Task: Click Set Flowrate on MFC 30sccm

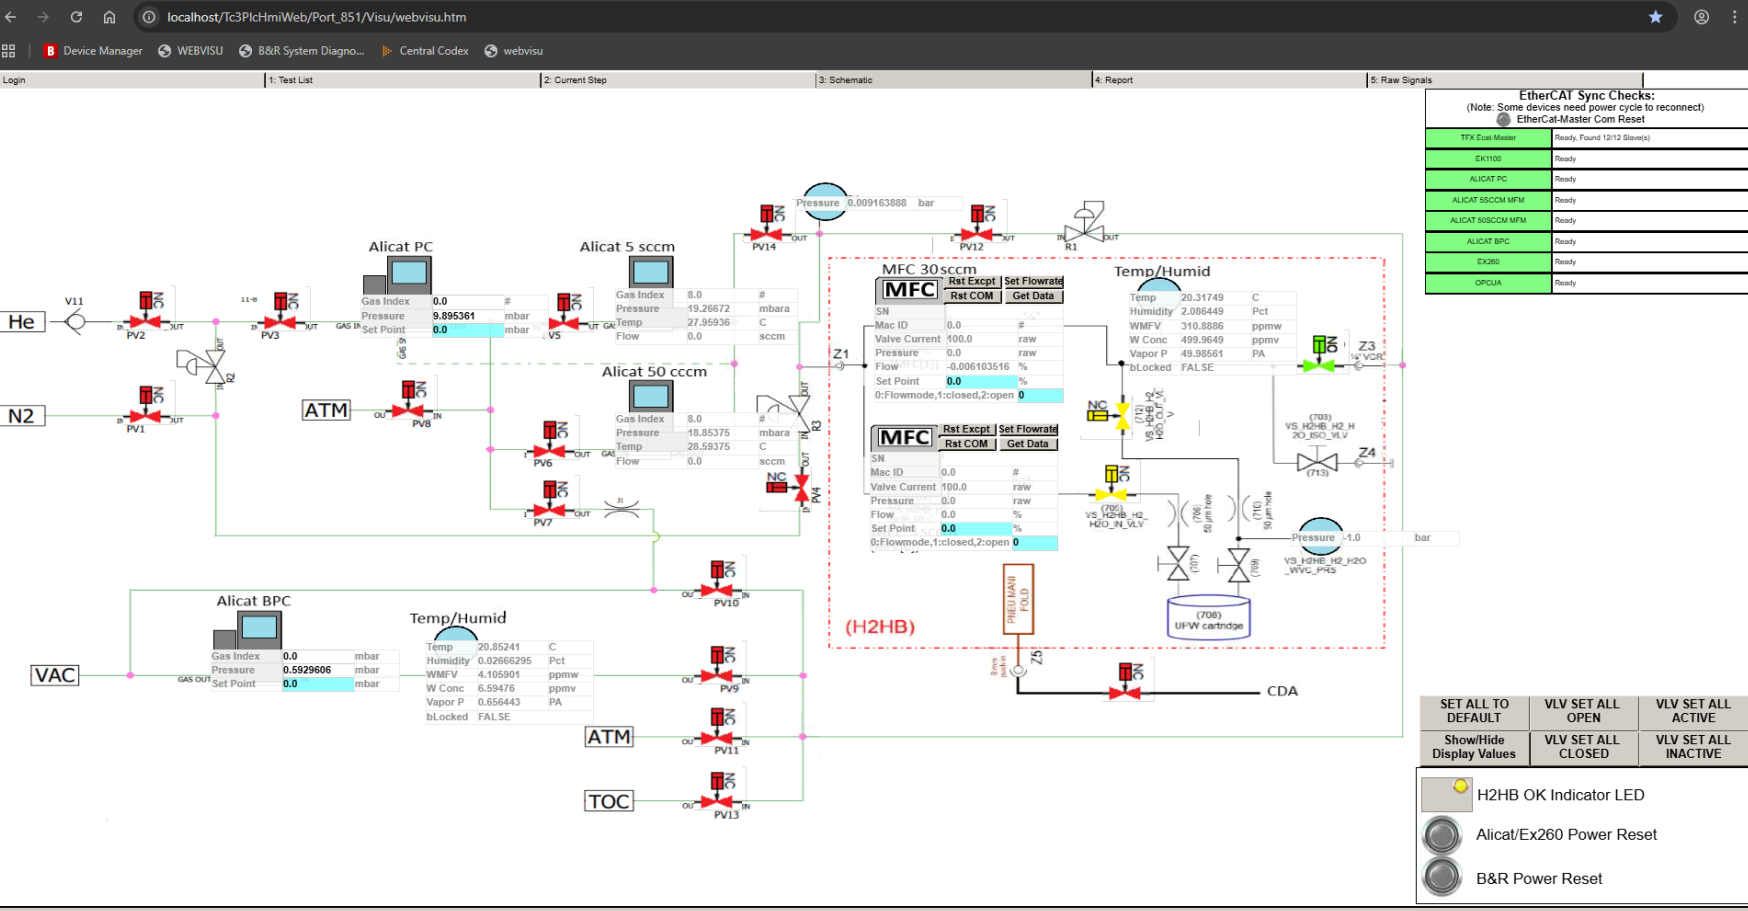Action: (1033, 282)
